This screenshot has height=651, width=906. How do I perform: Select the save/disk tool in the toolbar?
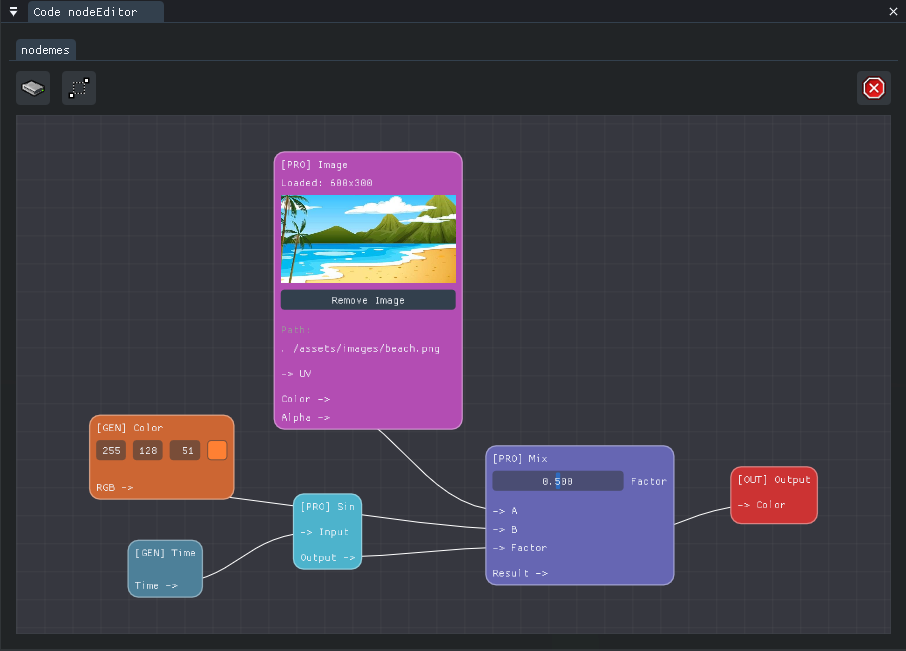[33, 88]
